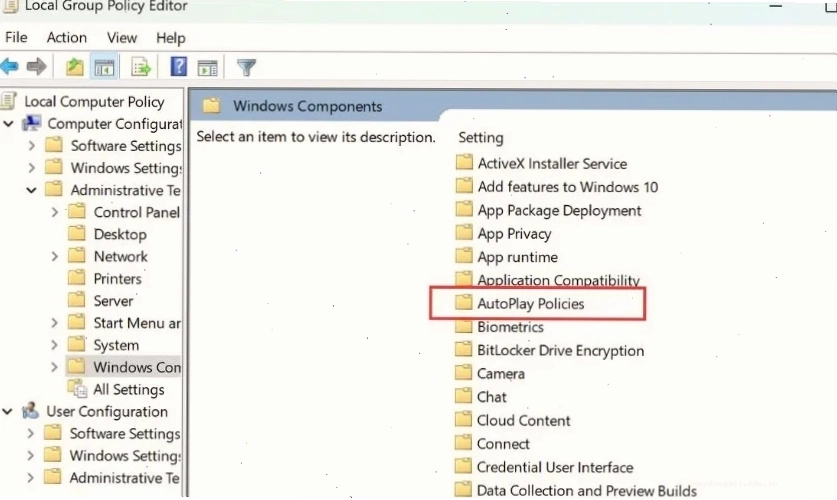Click the Credential User Interface folder icon
Screen dimensions: 837x500
[464, 466]
